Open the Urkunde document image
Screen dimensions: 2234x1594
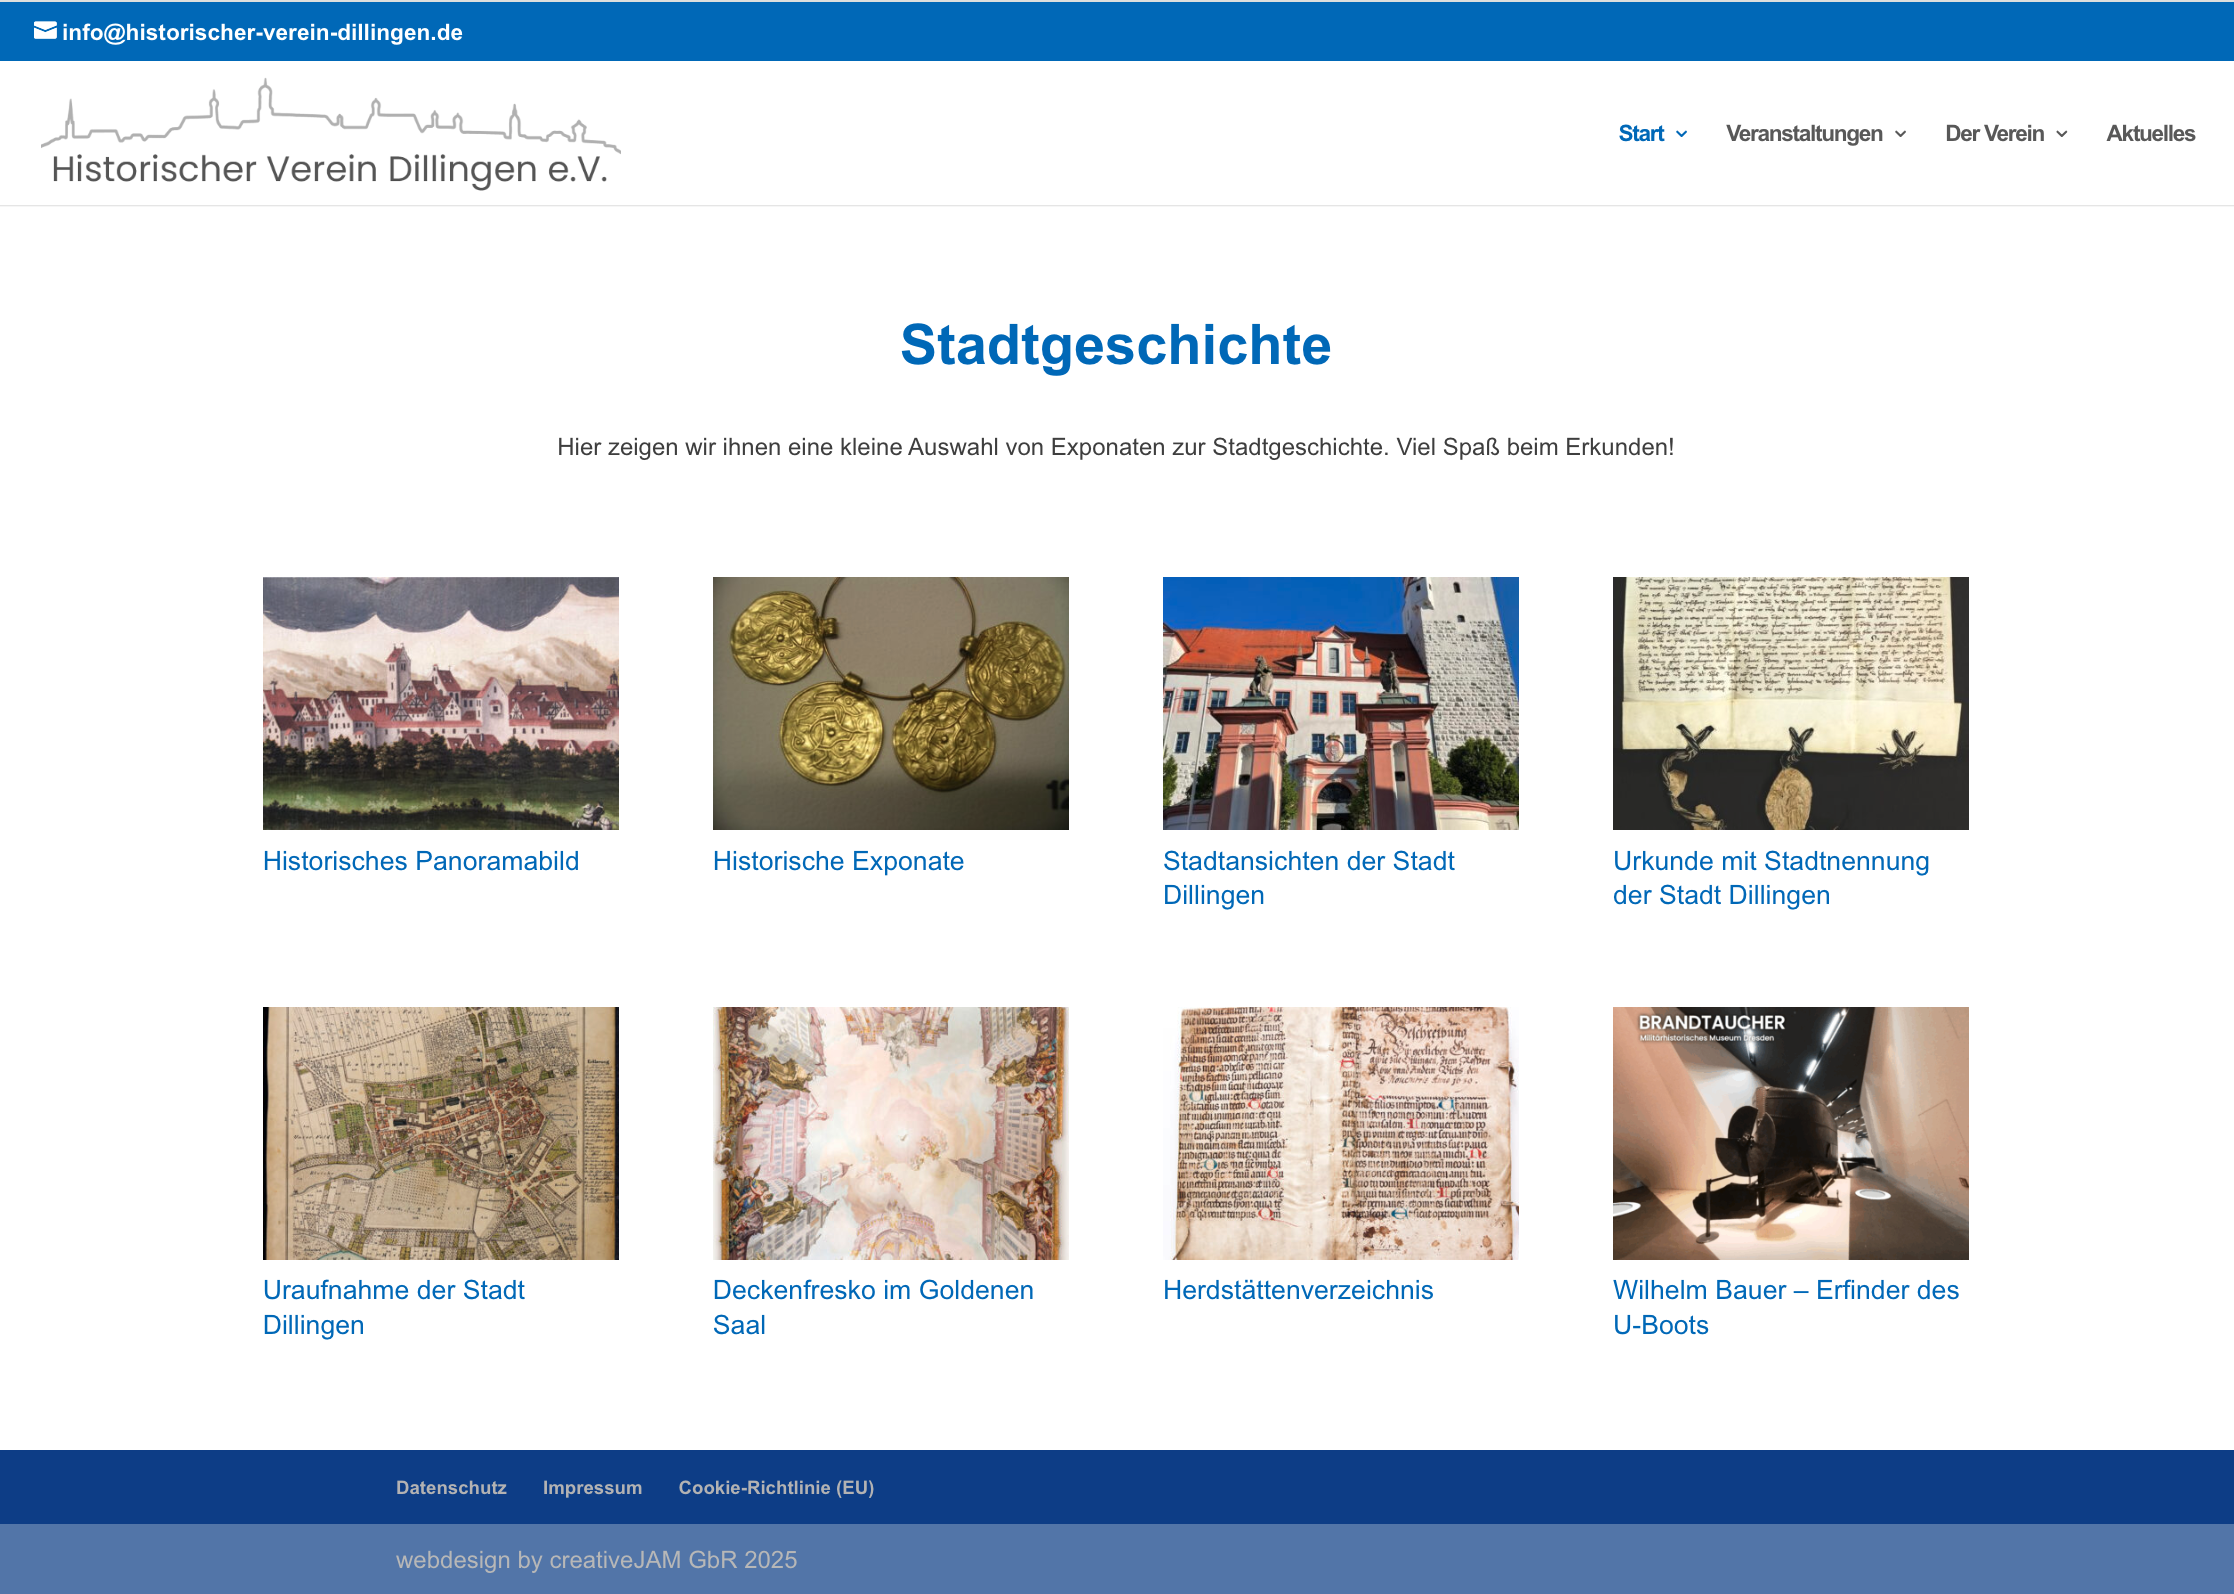pyautogui.click(x=1790, y=703)
